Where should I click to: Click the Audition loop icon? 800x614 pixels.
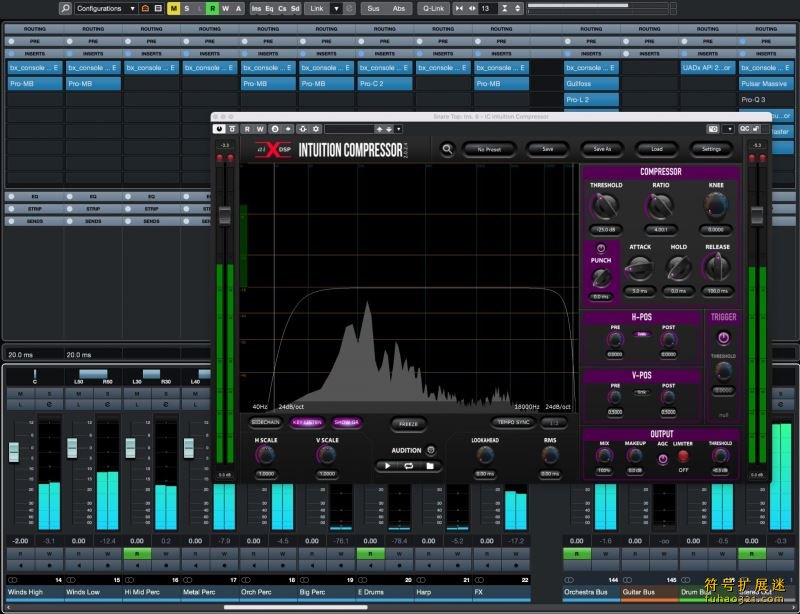coord(409,466)
